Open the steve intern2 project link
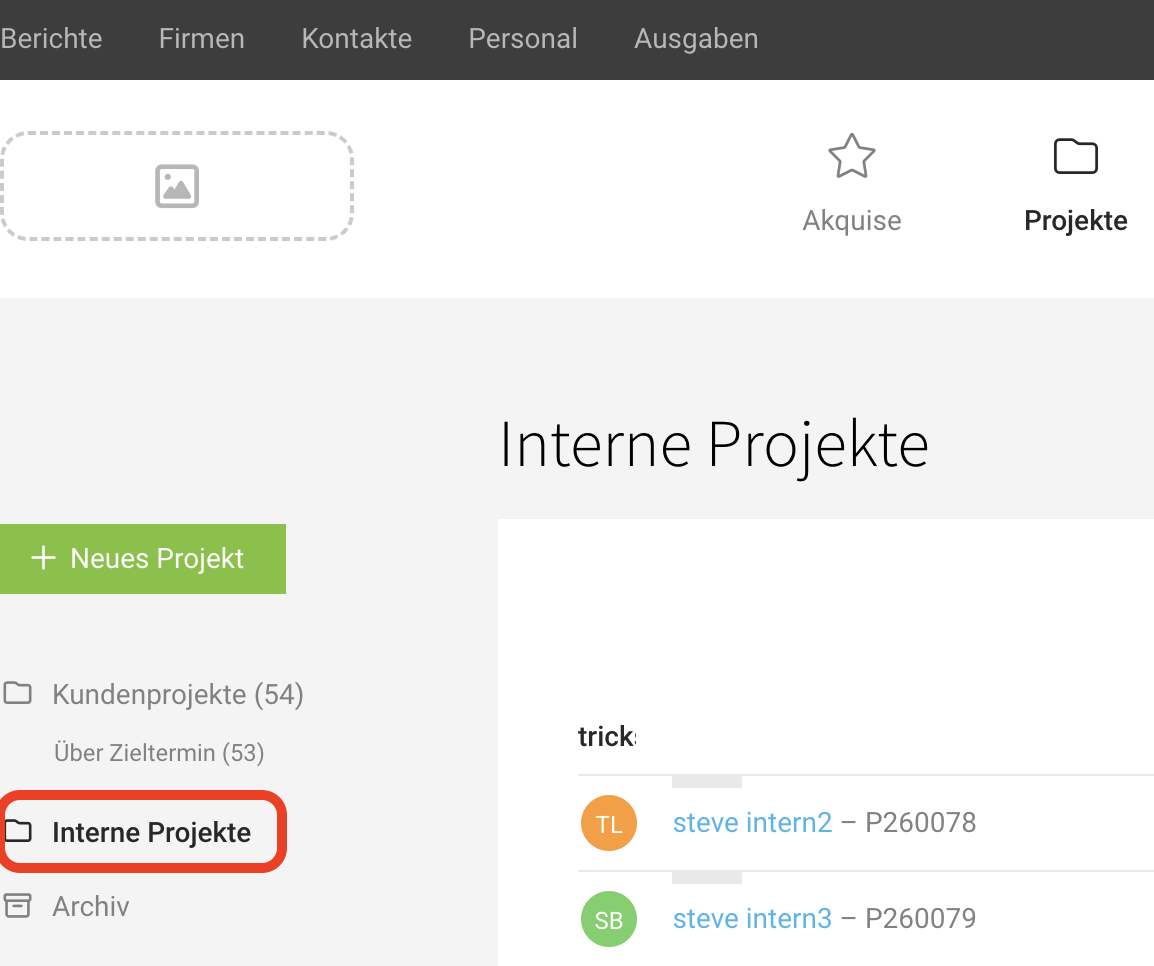Viewport: 1154px width, 966px height. pos(752,823)
